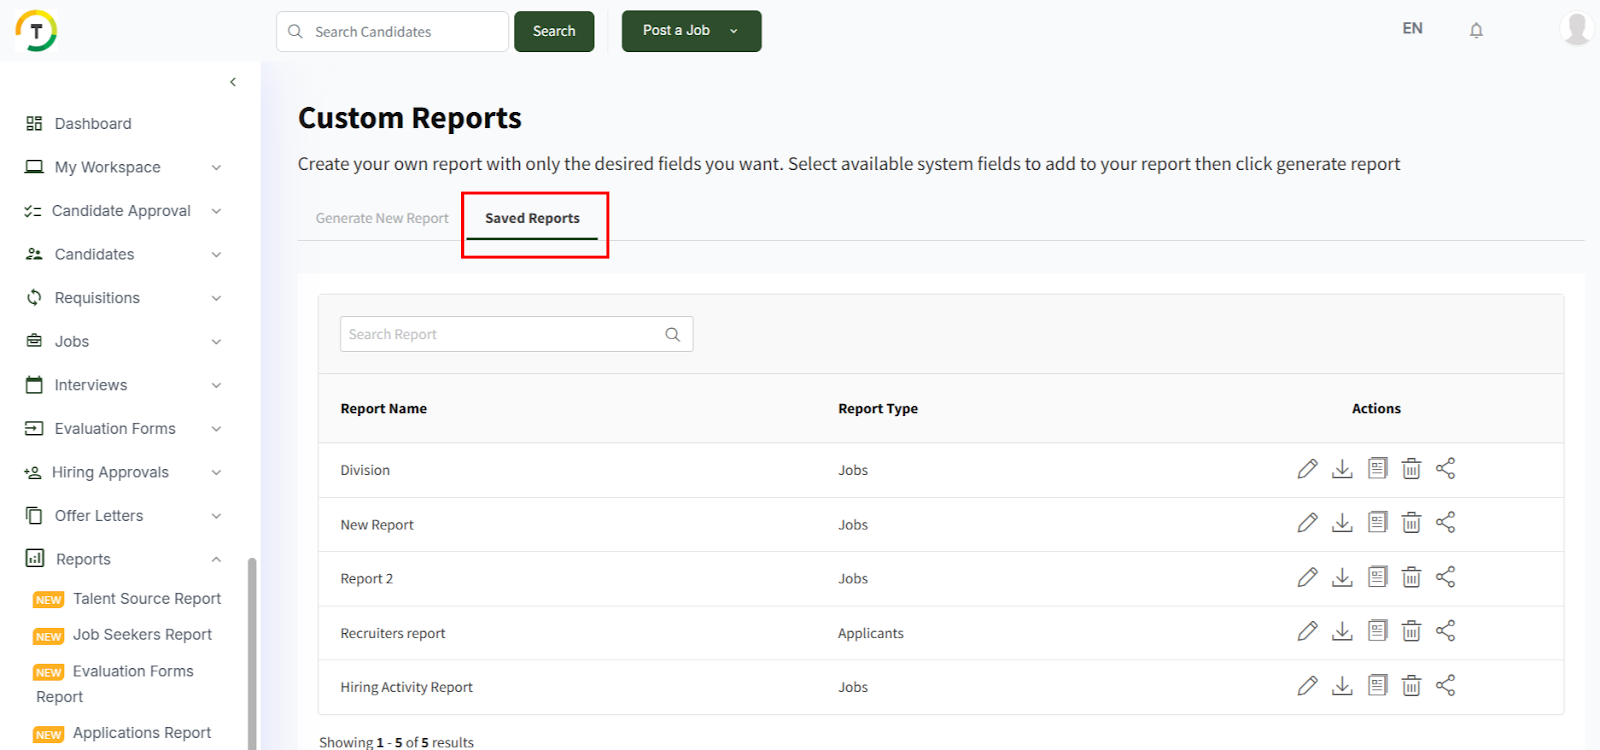
Task: Collapse the left sidebar with arrow
Action: (x=233, y=82)
